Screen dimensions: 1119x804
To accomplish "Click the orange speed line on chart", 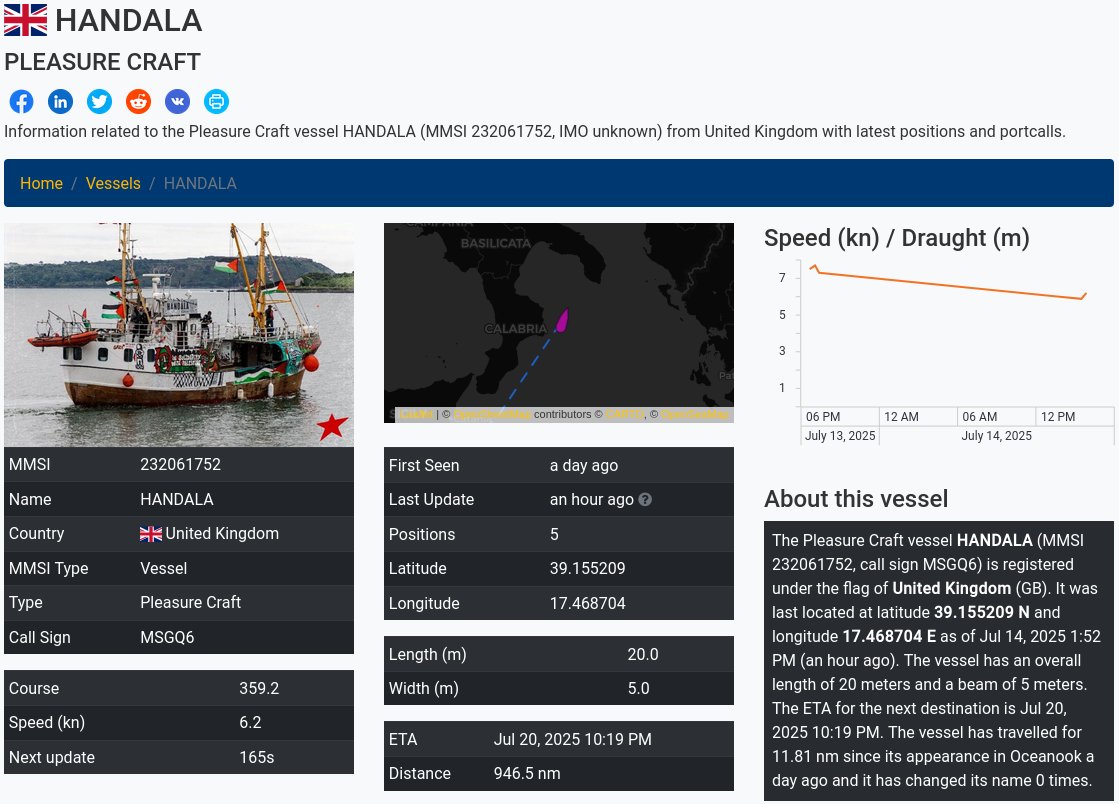I will [x=949, y=285].
